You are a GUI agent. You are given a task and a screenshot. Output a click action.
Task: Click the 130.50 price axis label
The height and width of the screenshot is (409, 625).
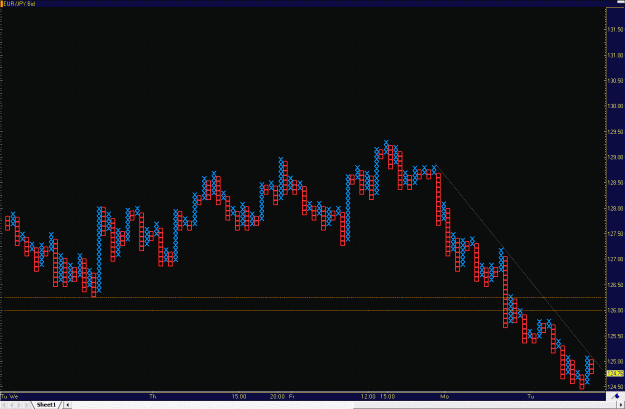pyautogui.click(x=616, y=81)
